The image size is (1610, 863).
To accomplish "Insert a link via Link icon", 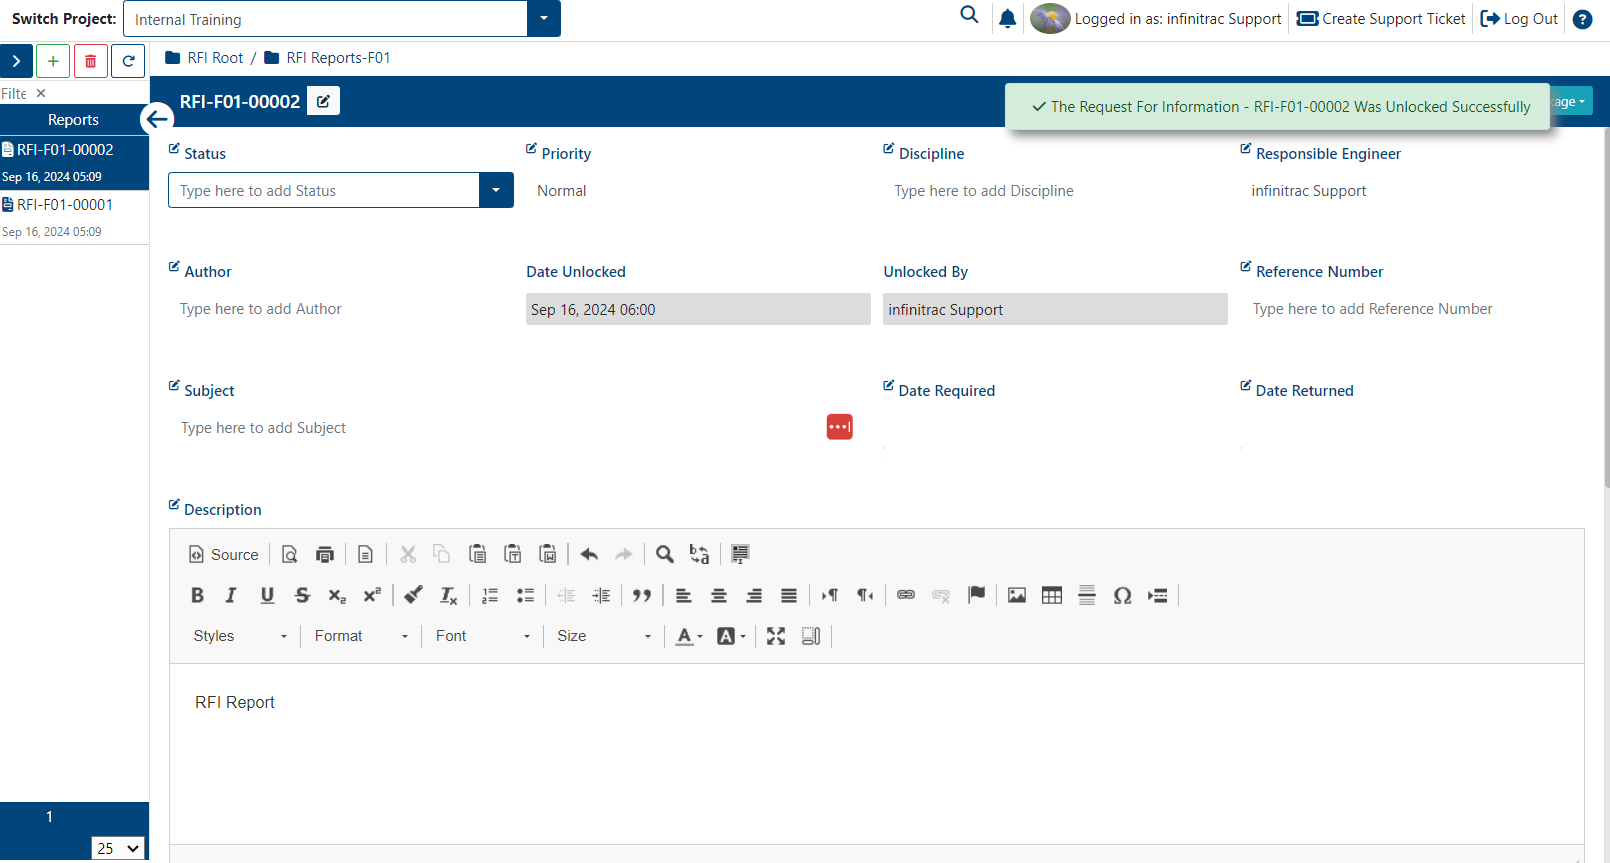I will pos(906,595).
